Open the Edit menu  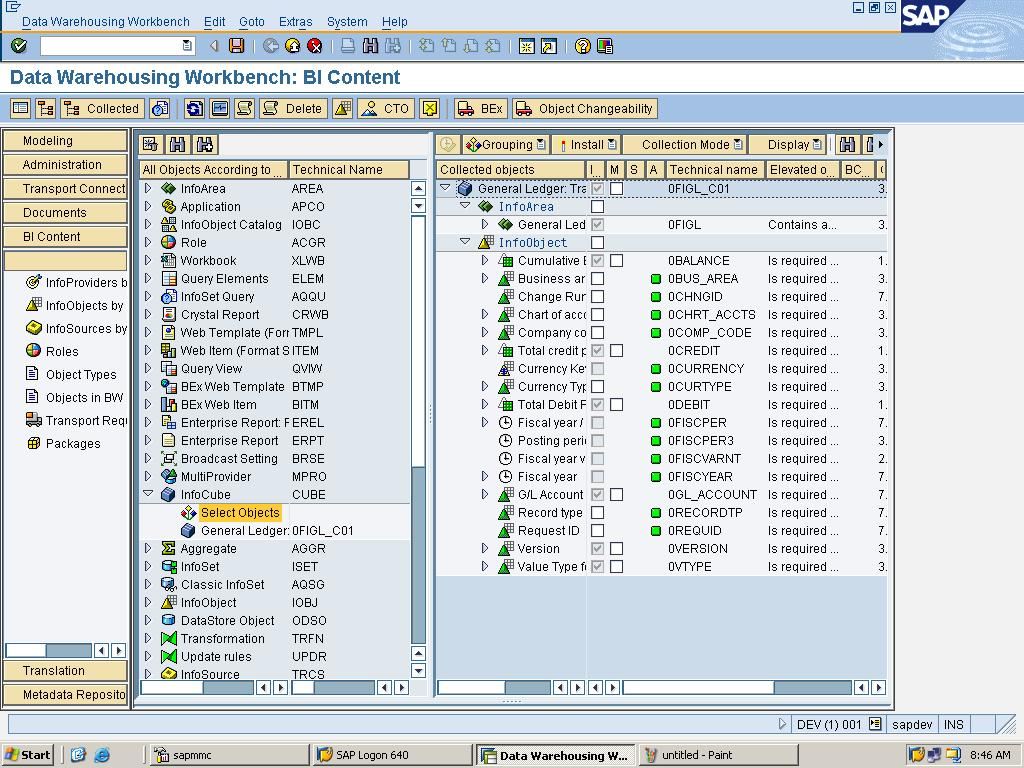214,22
